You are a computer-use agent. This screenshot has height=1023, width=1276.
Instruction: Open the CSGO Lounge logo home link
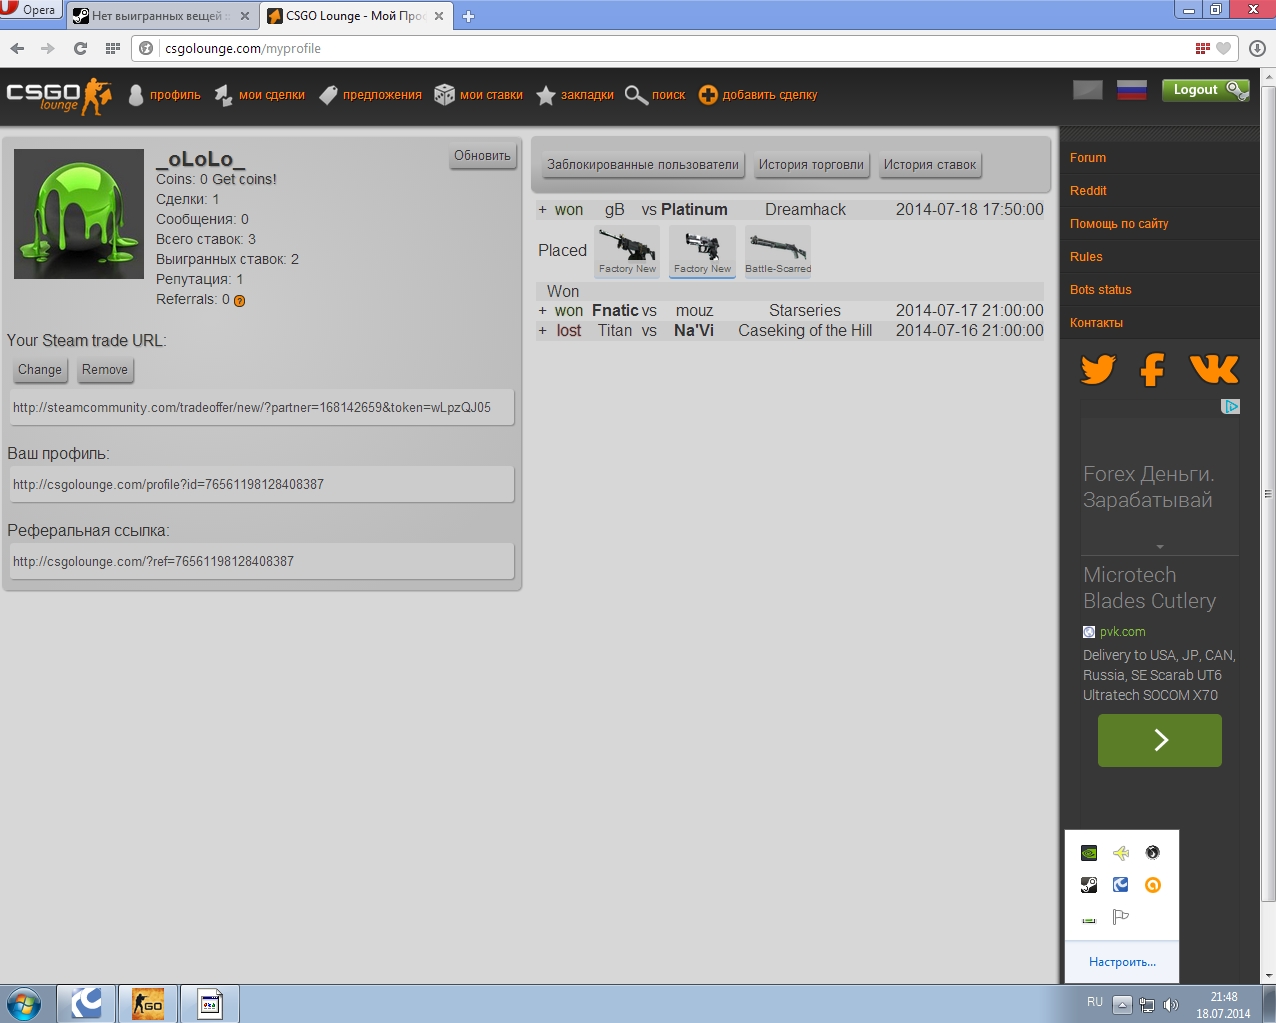pos(58,96)
